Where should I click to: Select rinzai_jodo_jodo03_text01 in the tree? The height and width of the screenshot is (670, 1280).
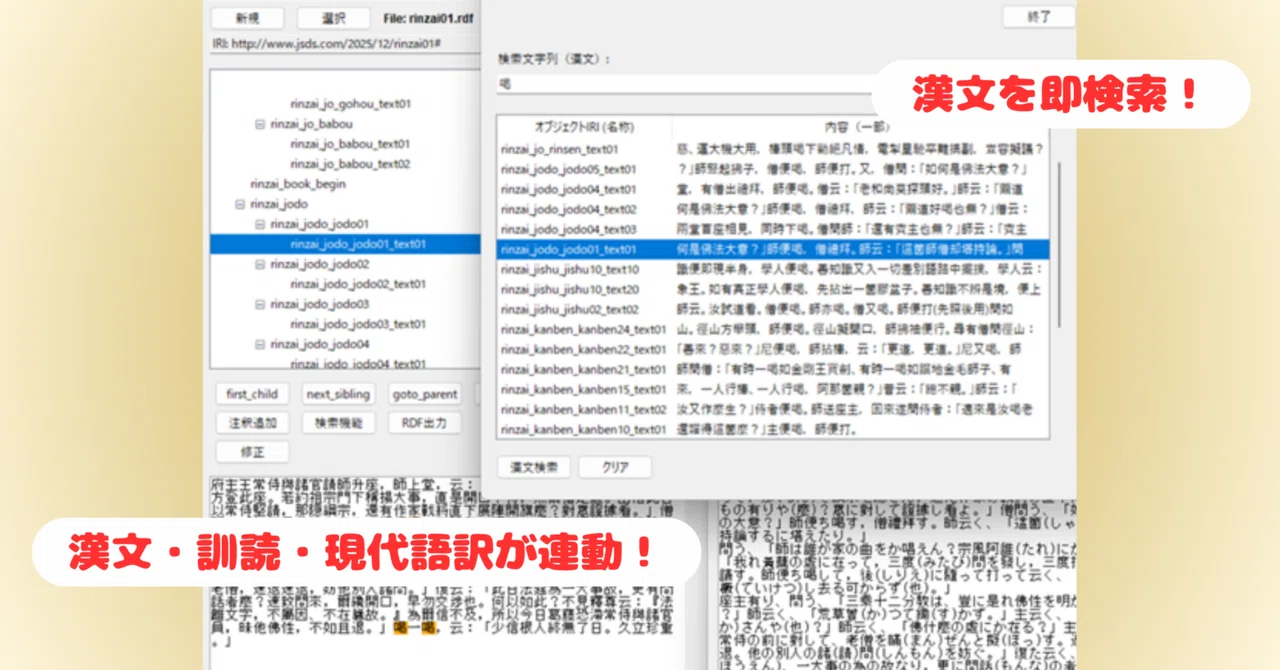click(358, 324)
